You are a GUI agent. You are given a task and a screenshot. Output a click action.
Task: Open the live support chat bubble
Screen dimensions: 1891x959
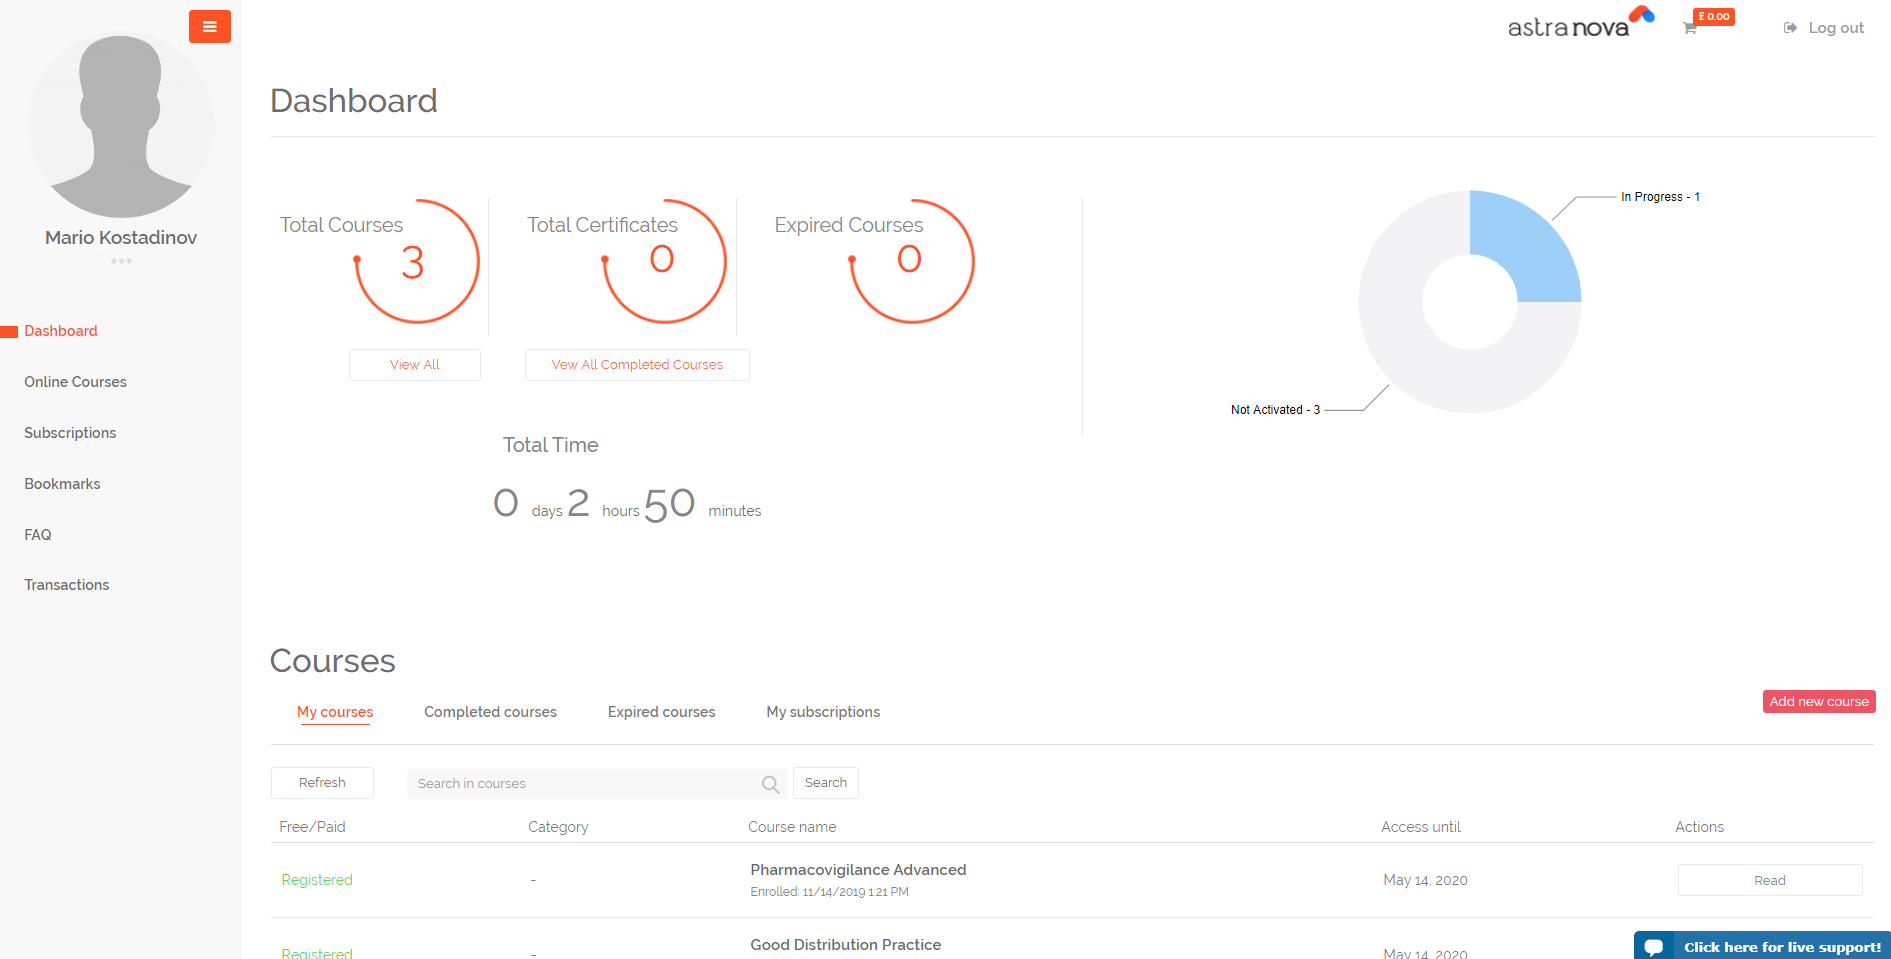(1762, 946)
